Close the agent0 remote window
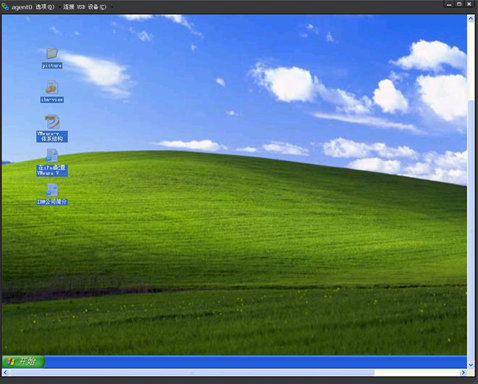 (469, 4)
